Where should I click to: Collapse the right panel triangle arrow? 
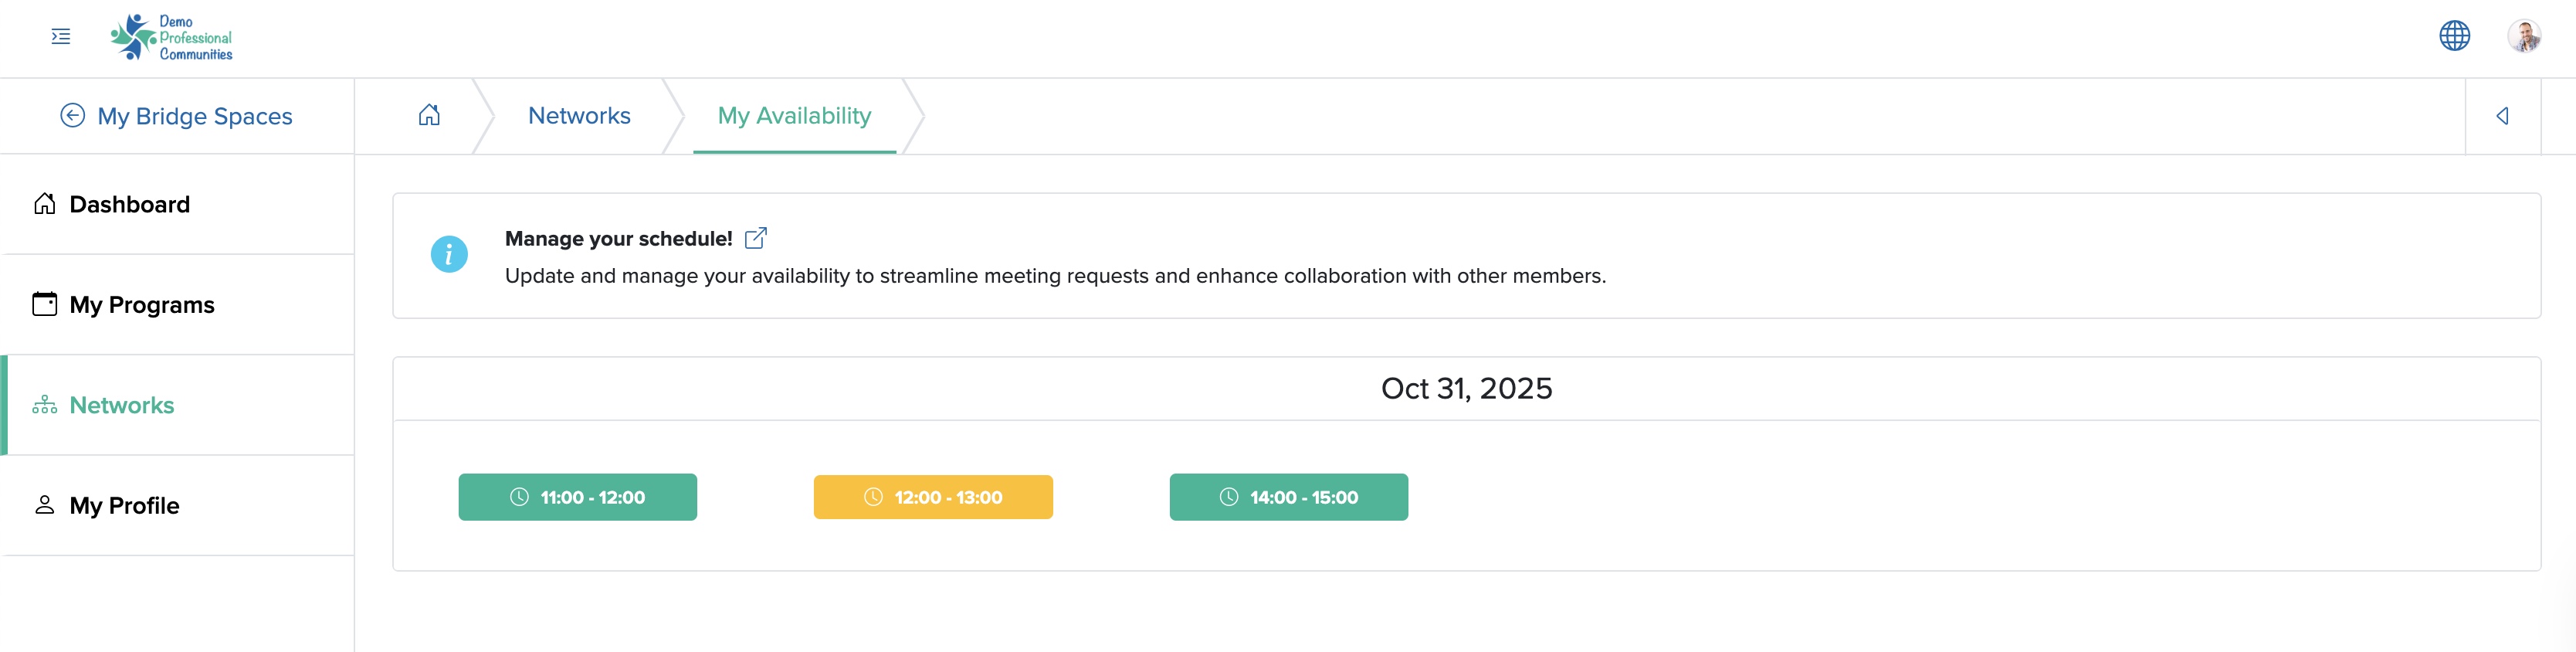2502,116
